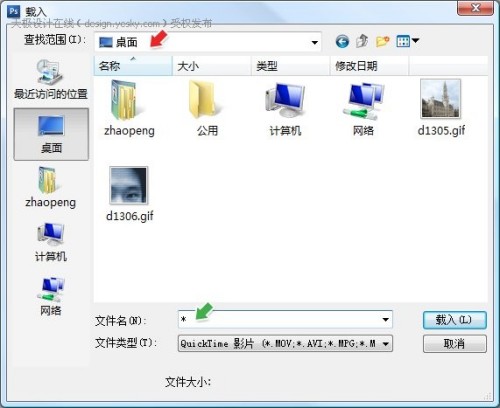
Task: Select the 公用 folder in file list
Action: coord(207,108)
